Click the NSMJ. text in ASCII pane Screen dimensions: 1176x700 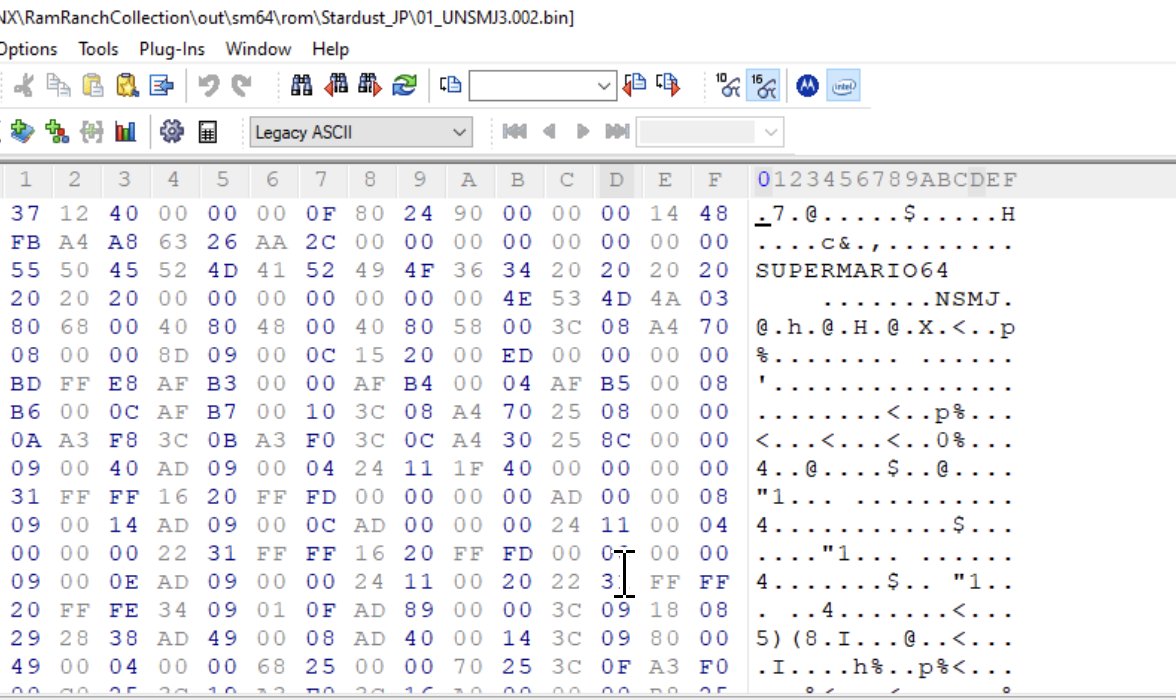[975, 299]
